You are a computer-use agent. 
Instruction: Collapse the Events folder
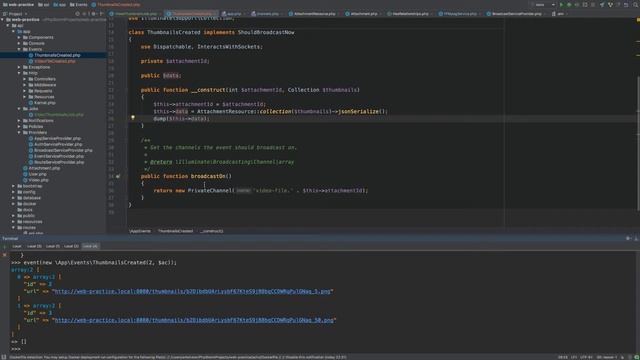pyautogui.click(x=19, y=49)
